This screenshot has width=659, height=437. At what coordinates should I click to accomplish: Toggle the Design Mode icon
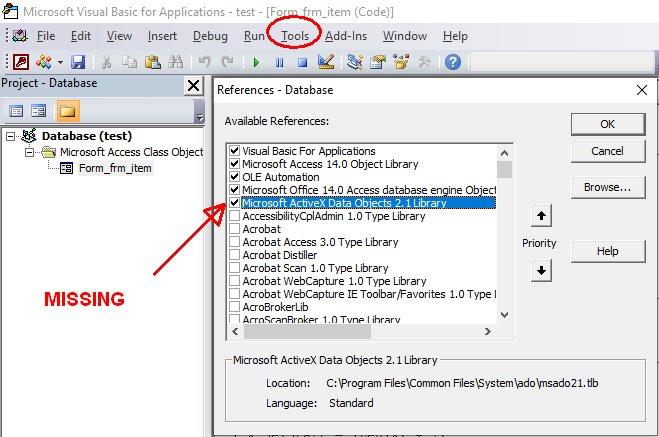coord(326,62)
